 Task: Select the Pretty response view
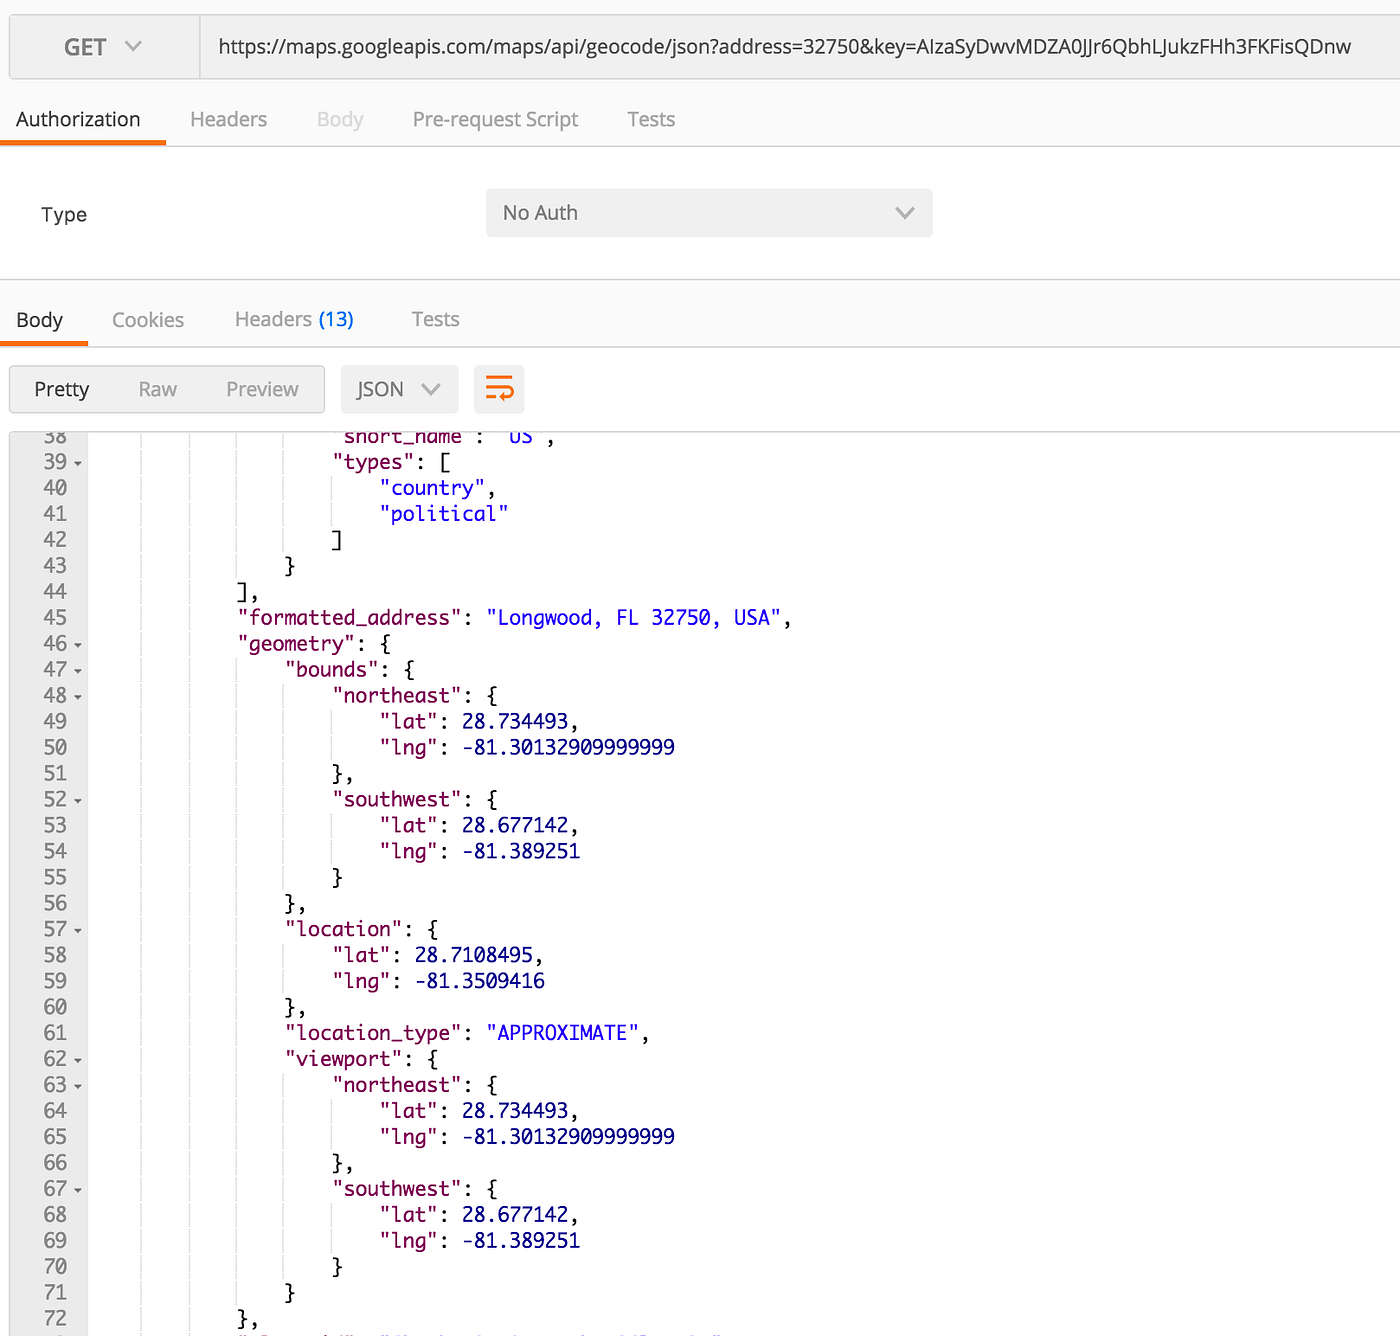[61, 389]
